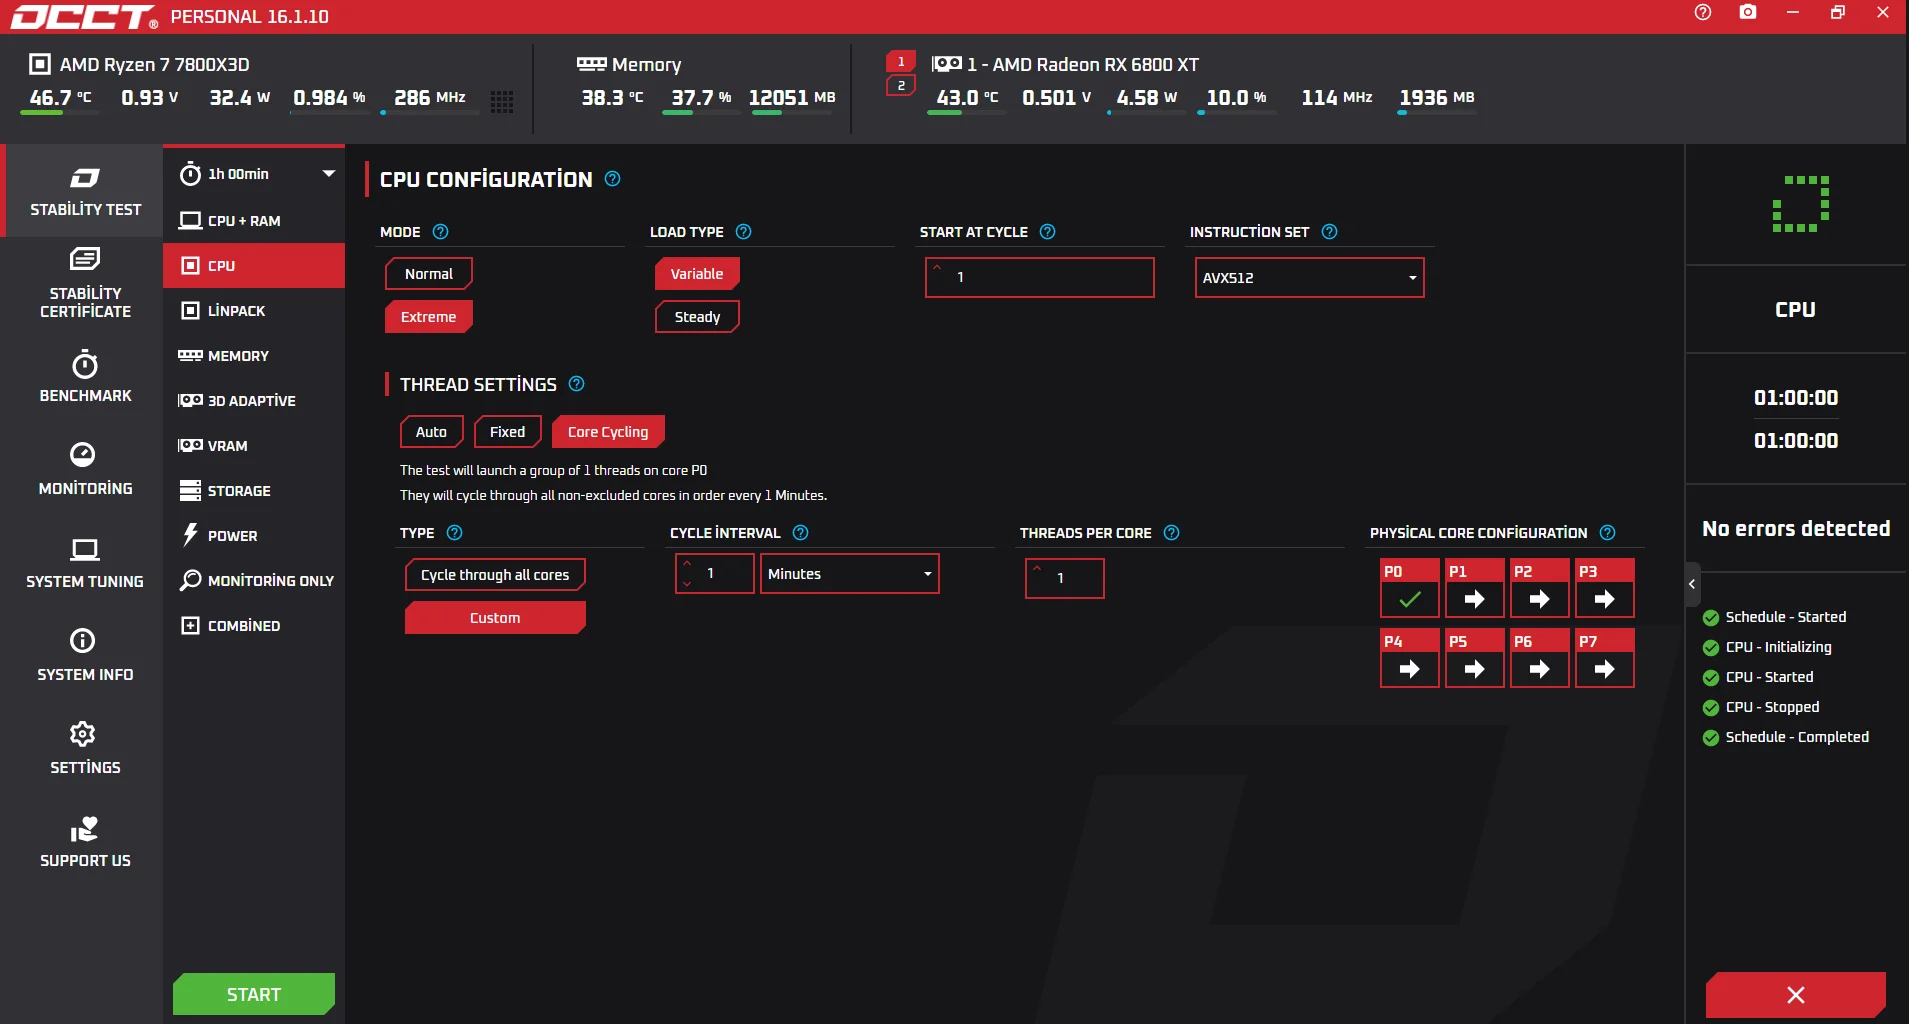Select the CPU test
This screenshot has height=1024, width=1909.
[254, 266]
